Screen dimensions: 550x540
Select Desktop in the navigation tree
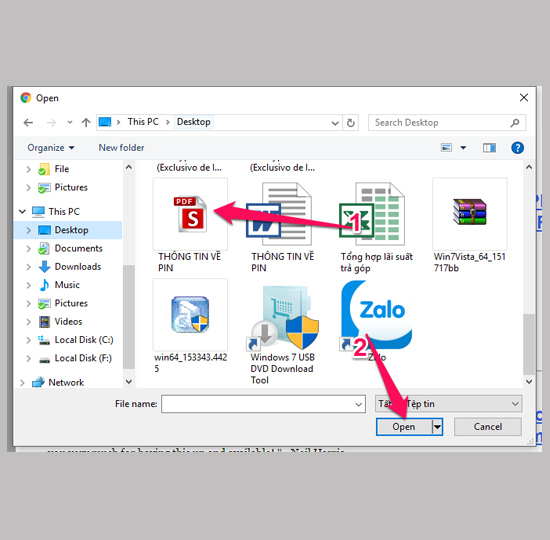click(71, 230)
